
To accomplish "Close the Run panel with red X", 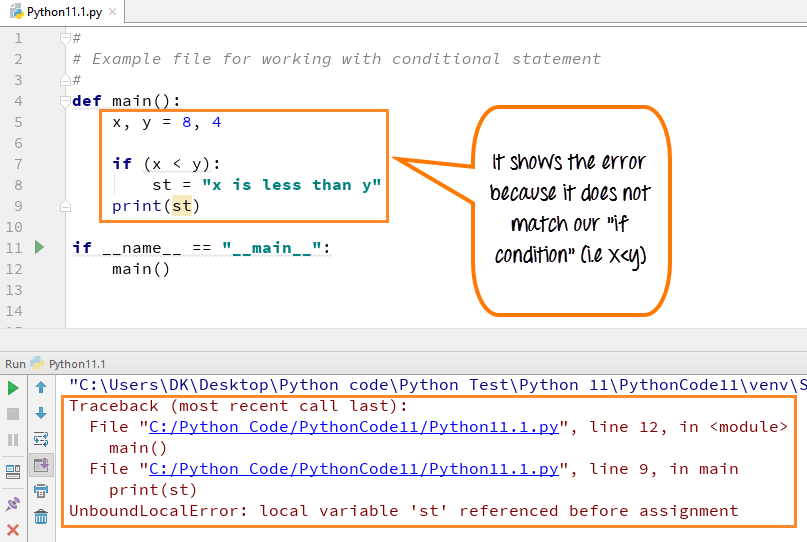I will (13, 530).
